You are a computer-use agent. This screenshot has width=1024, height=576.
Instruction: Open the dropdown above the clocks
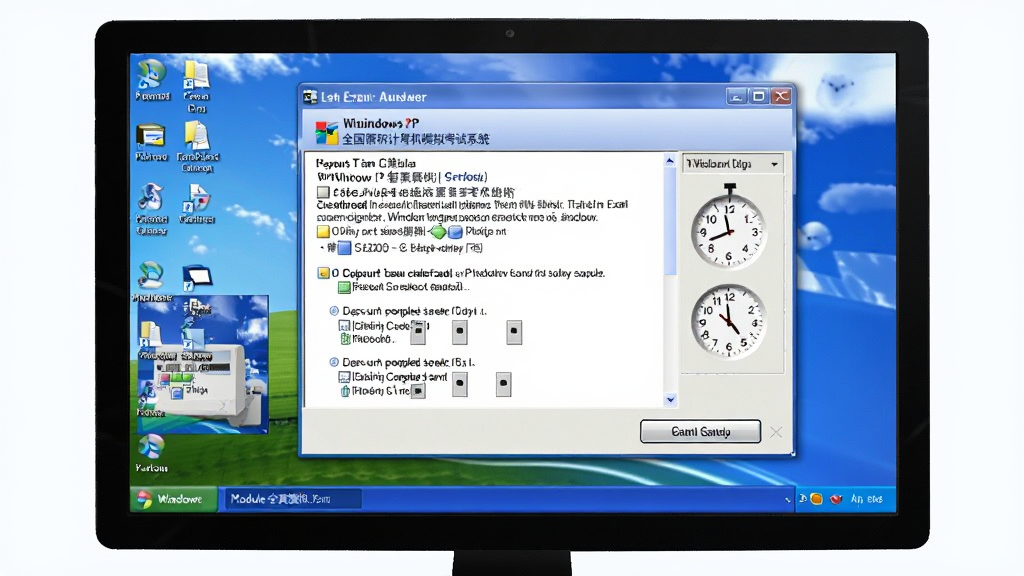tap(733, 164)
